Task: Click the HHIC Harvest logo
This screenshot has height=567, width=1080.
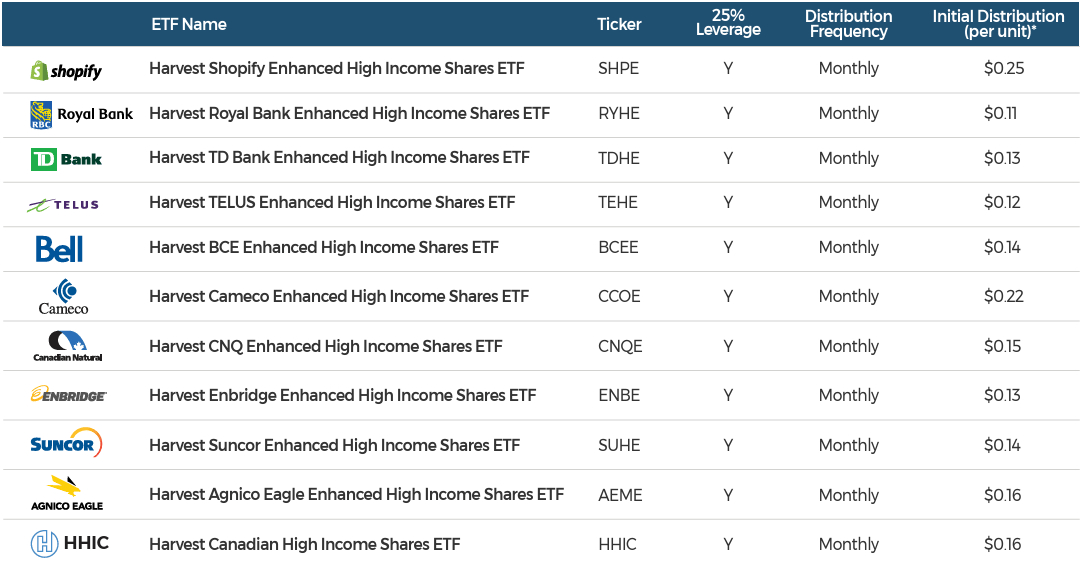Action: pos(70,544)
